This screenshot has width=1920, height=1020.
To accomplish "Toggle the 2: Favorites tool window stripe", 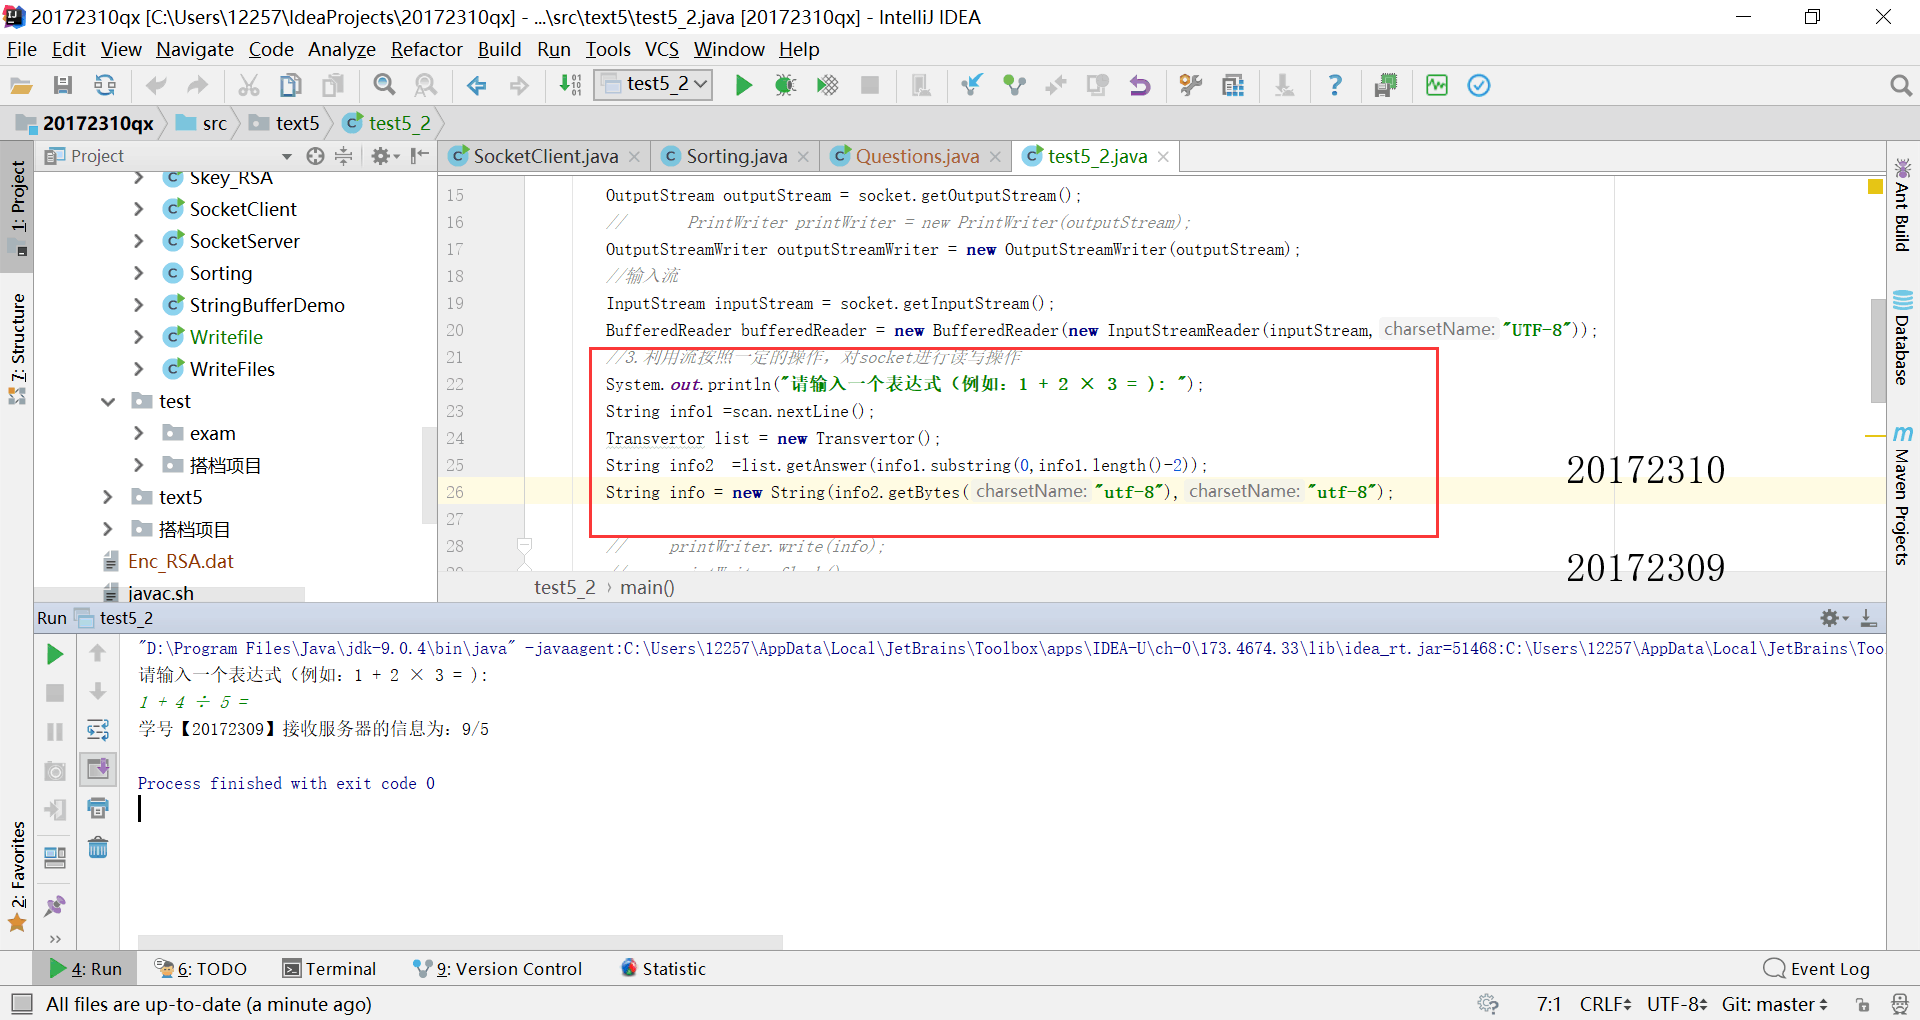I will click(x=18, y=876).
